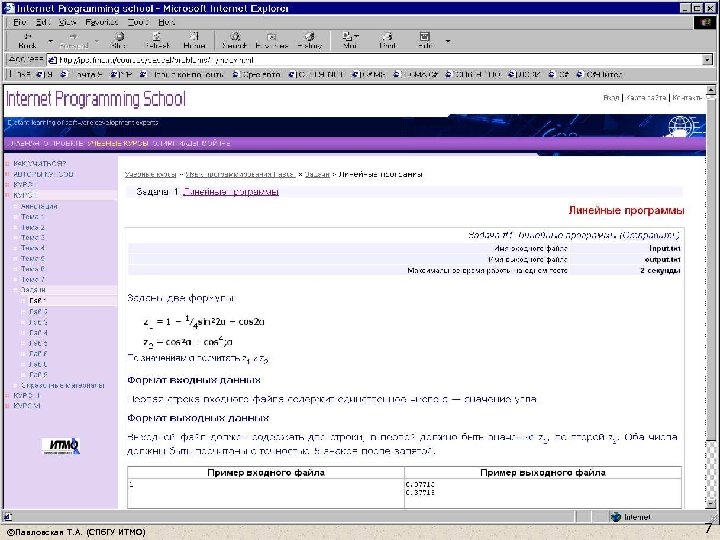Click the Задачи breadcrumb link
The width and height of the screenshot is (720, 540).
(317, 174)
